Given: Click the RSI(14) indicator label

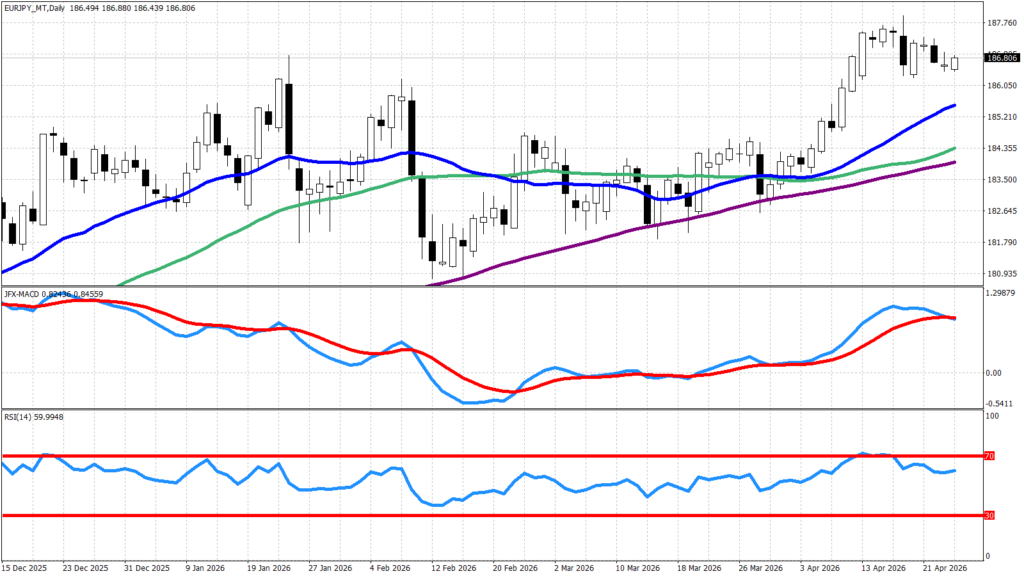Looking at the screenshot, I should (22, 415).
